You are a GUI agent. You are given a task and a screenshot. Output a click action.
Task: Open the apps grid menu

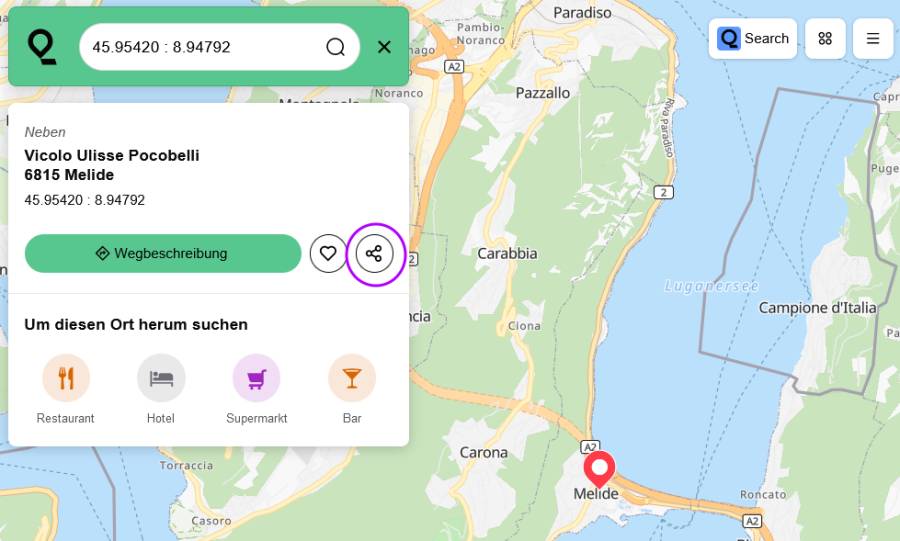825,38
